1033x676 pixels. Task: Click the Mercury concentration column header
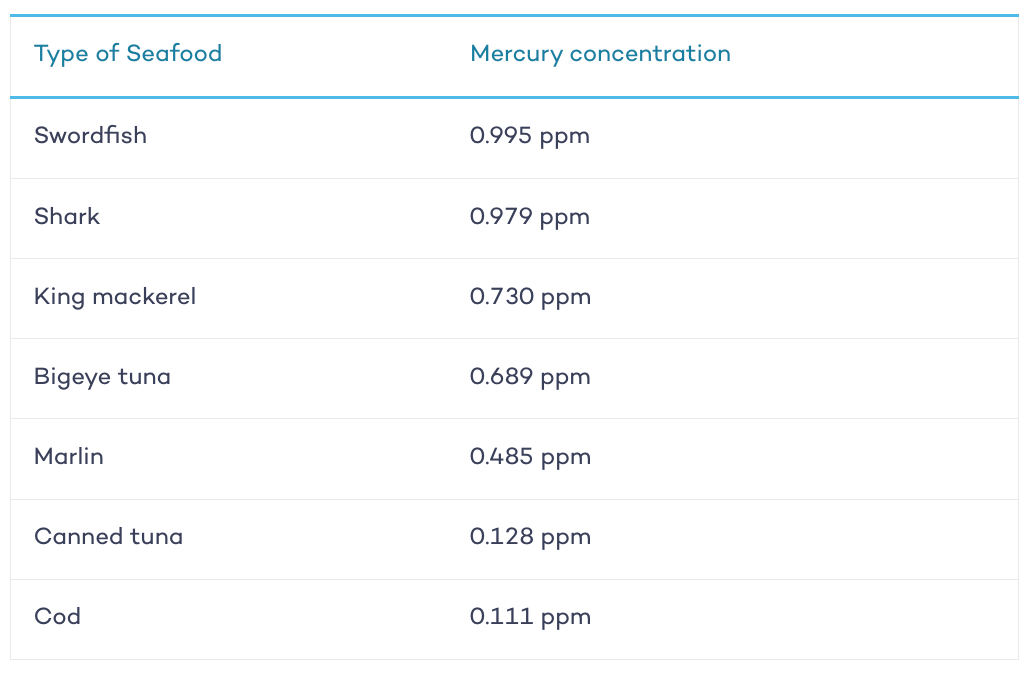[x=600, y=54]
